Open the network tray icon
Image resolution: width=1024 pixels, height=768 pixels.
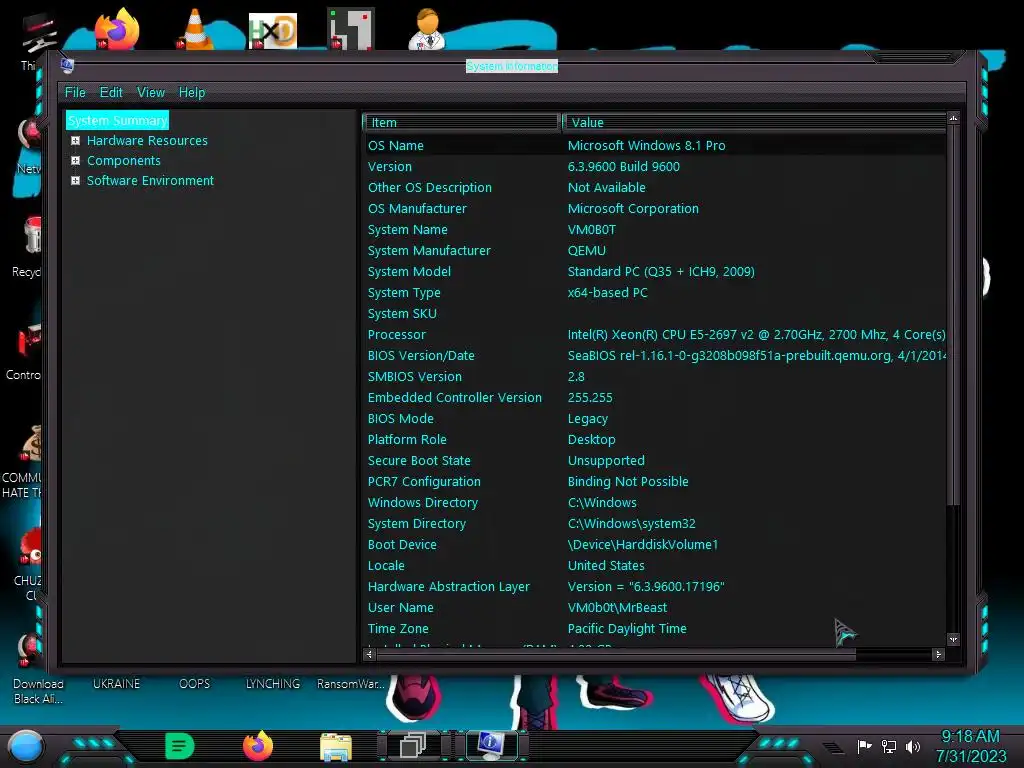click(889, 746)
